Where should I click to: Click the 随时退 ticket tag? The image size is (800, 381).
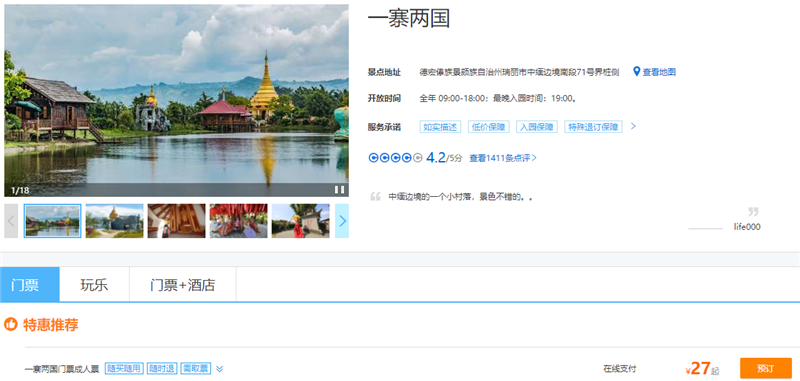(x=162, y=368)
